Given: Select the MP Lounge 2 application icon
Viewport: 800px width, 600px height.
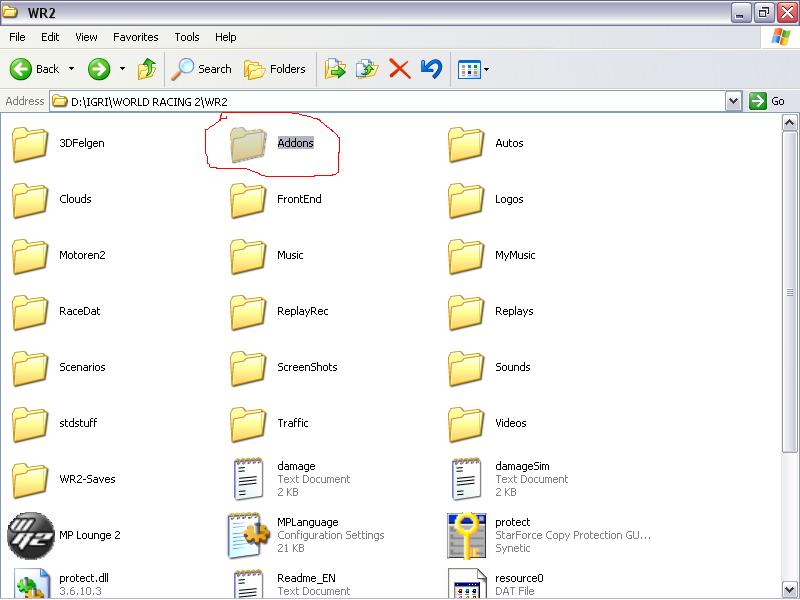Looking at the screenshot, I should tap(30, 535).
